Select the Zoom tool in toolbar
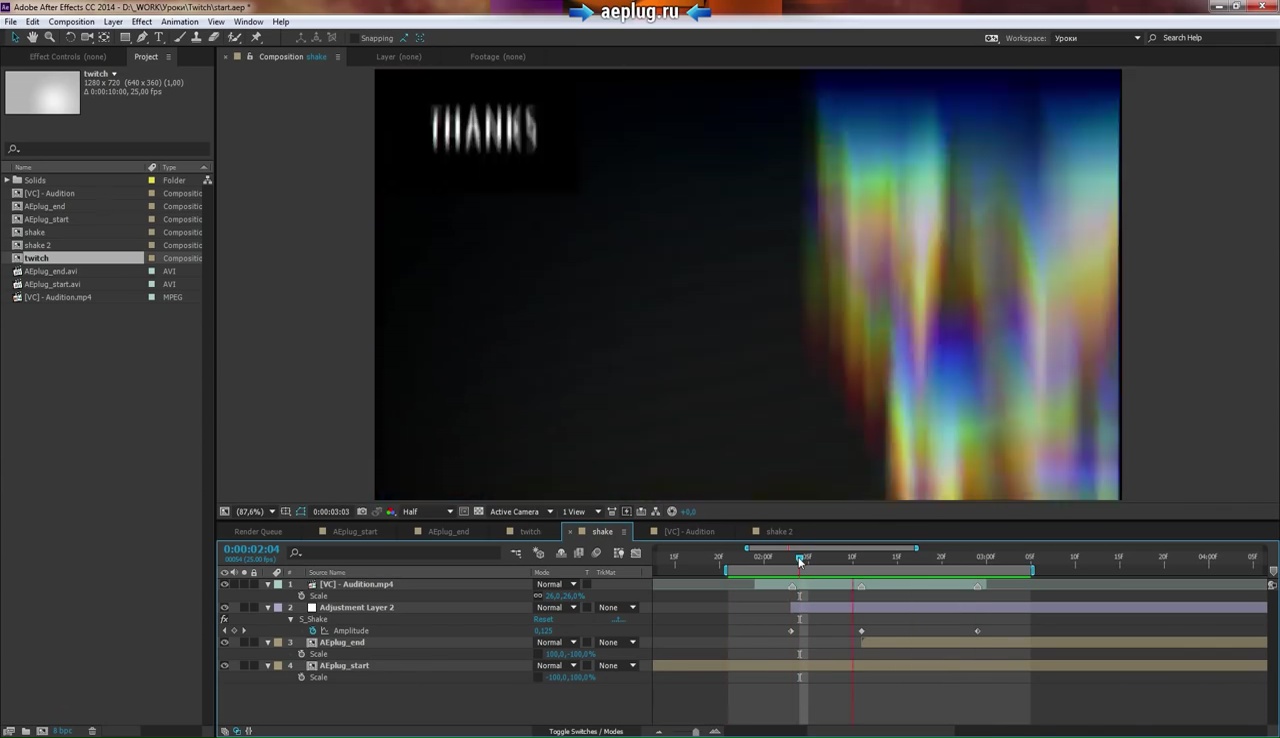Viewport: 1280px width, 738px height. pos(49,38)
